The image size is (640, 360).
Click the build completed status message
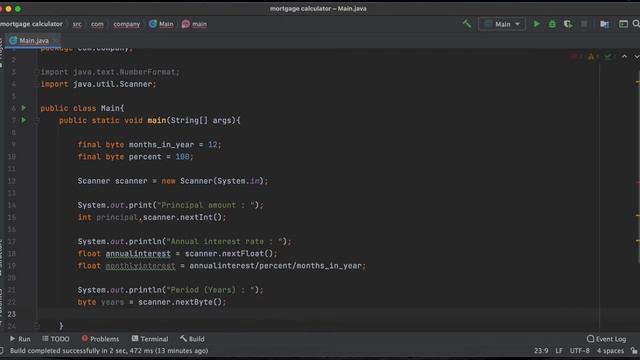[x=109, y=351]
